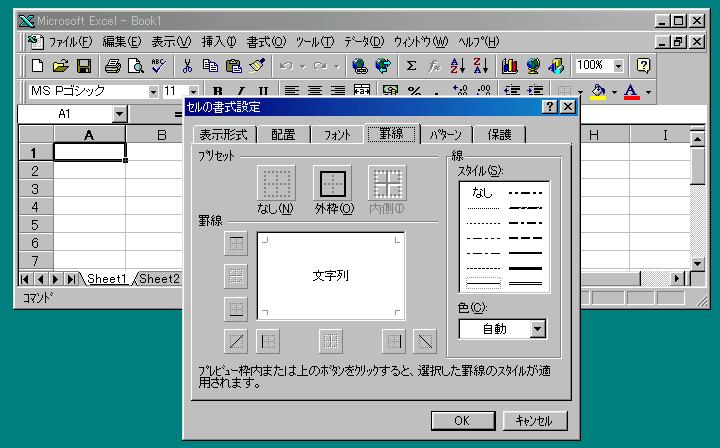Apply the Fill Color bucket icon
This screenshot has width=720, height=448.
598,91
